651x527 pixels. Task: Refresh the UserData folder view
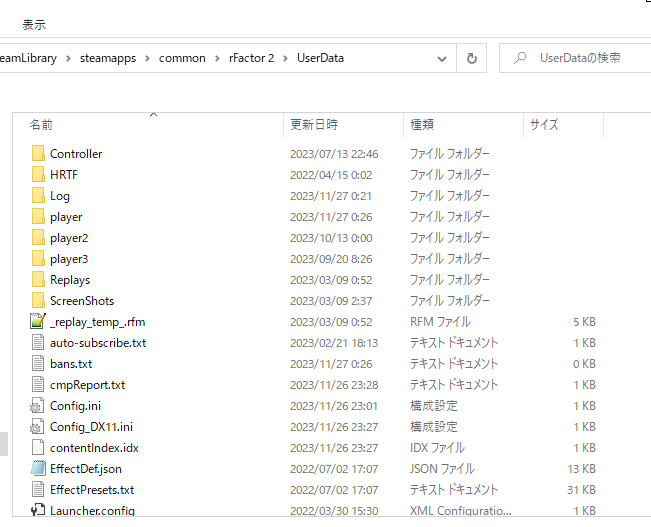point(472,58)
